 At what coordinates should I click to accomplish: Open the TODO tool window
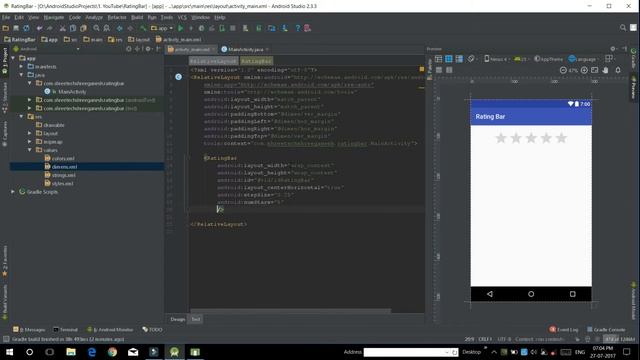[152, 329]
